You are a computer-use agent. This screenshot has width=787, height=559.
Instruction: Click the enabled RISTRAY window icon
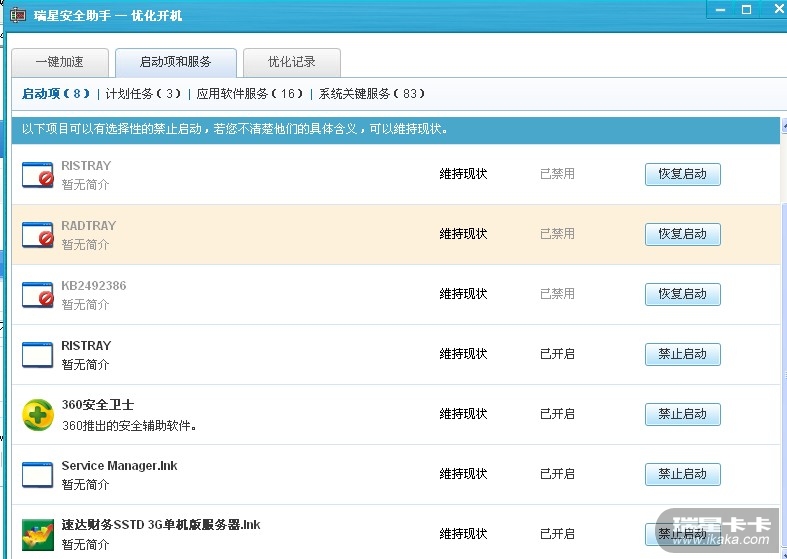click(x=38, y=355)
